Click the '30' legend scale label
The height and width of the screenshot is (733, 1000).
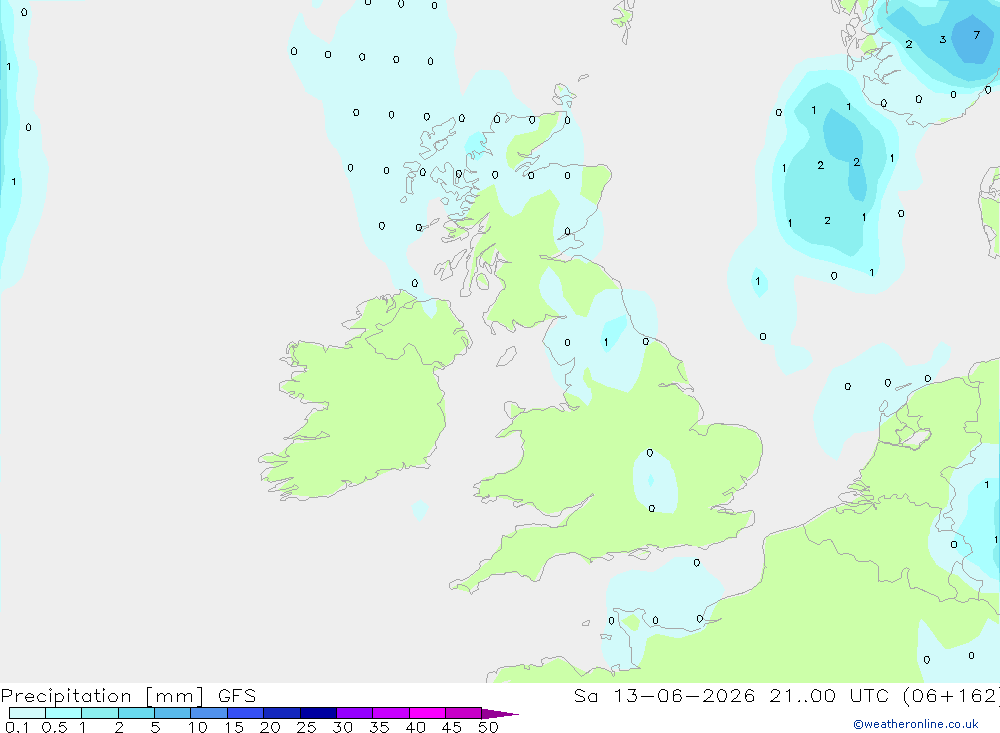coord(342,727)
